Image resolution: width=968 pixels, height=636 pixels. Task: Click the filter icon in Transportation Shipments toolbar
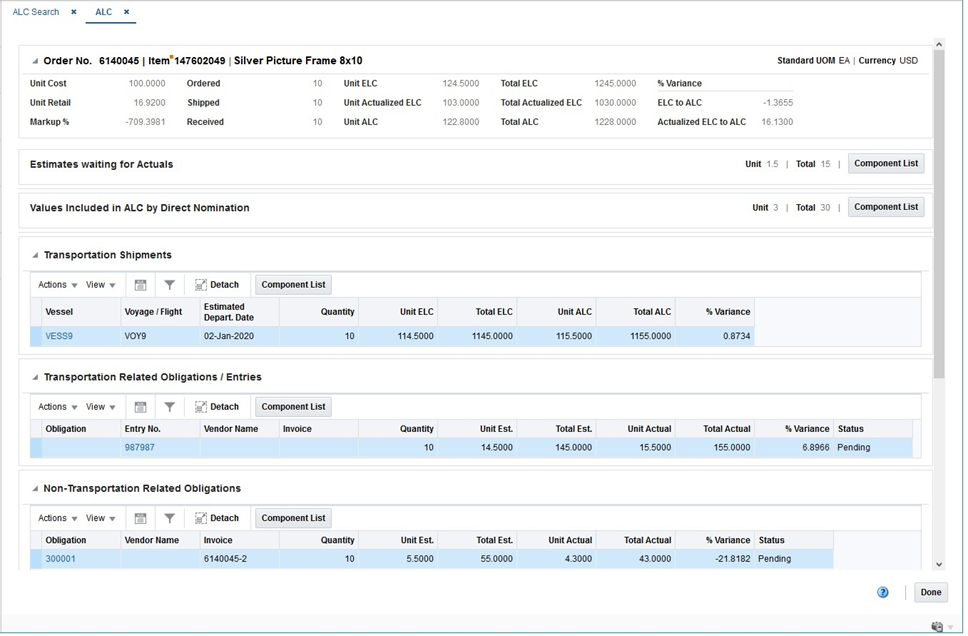coord(170,286)
